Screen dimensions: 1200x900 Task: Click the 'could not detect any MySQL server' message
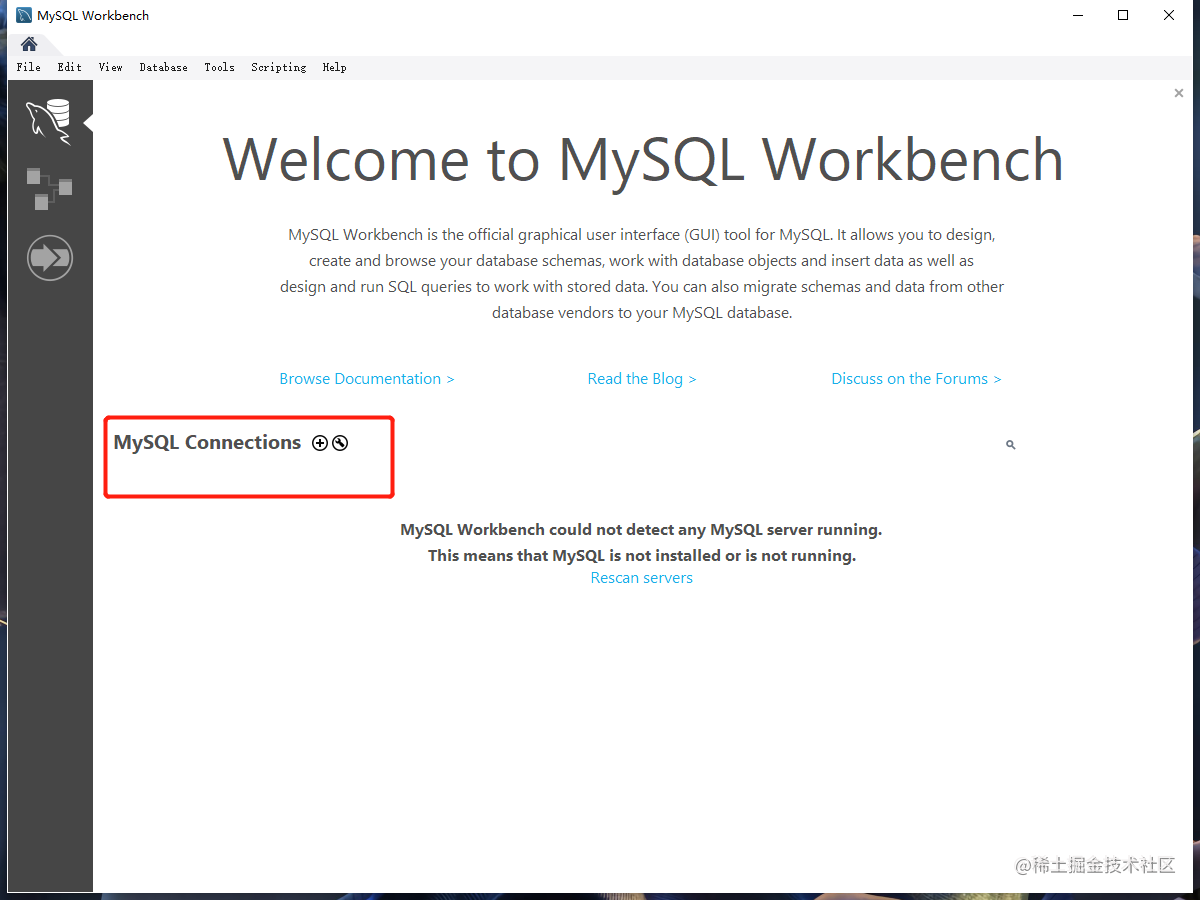click(641, 530)
